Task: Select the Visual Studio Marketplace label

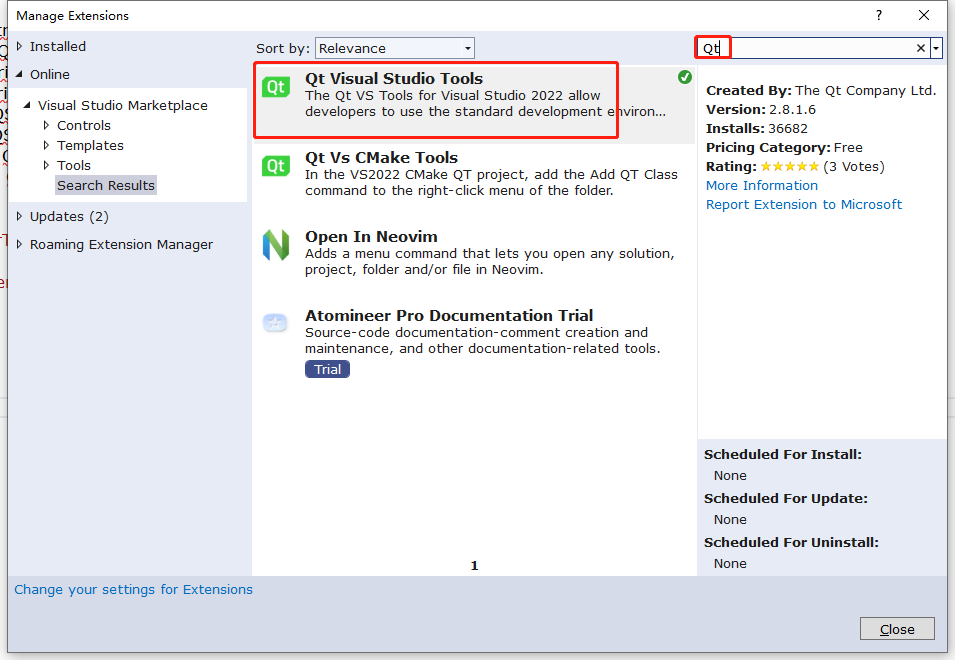Action: tap(122, 105)
